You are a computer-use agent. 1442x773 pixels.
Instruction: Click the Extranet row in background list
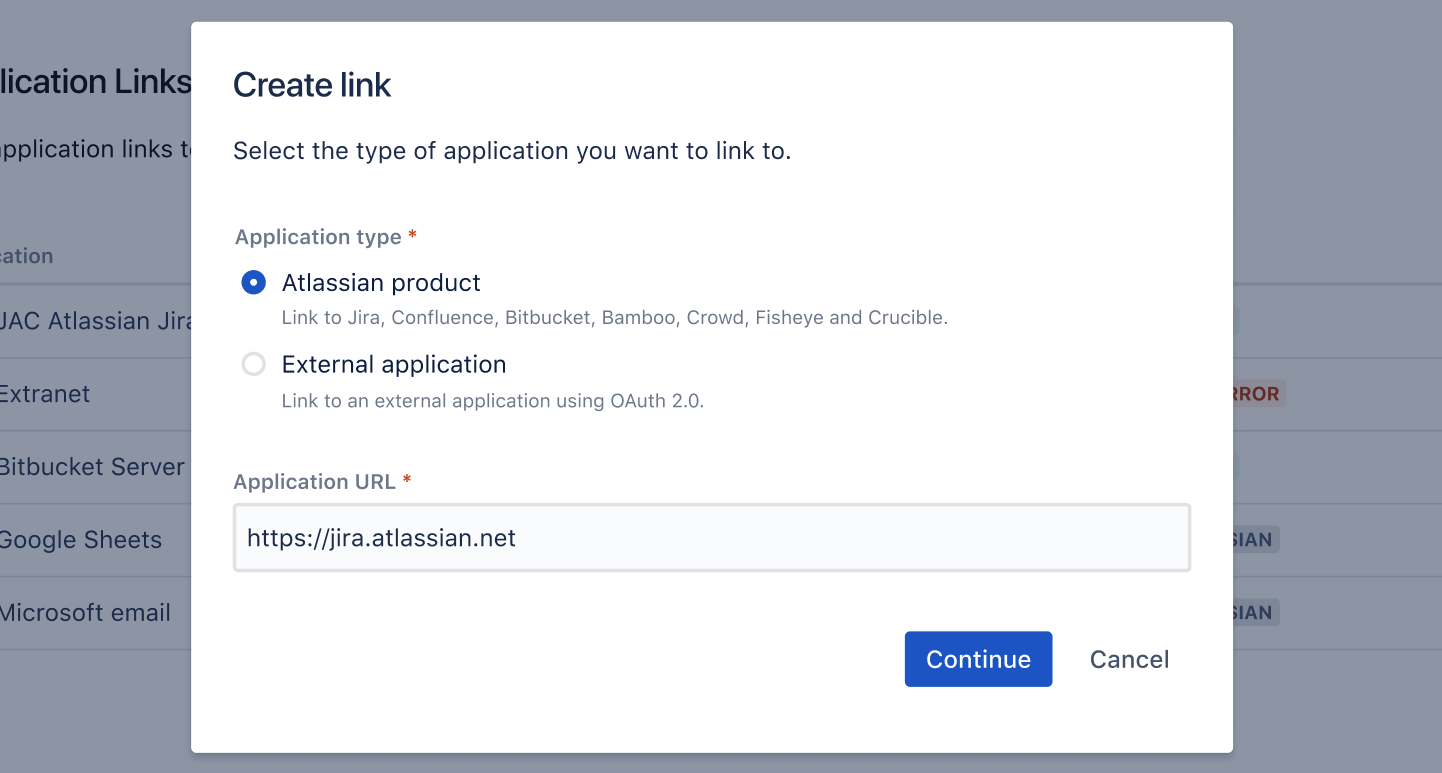[x=46, y=394]
